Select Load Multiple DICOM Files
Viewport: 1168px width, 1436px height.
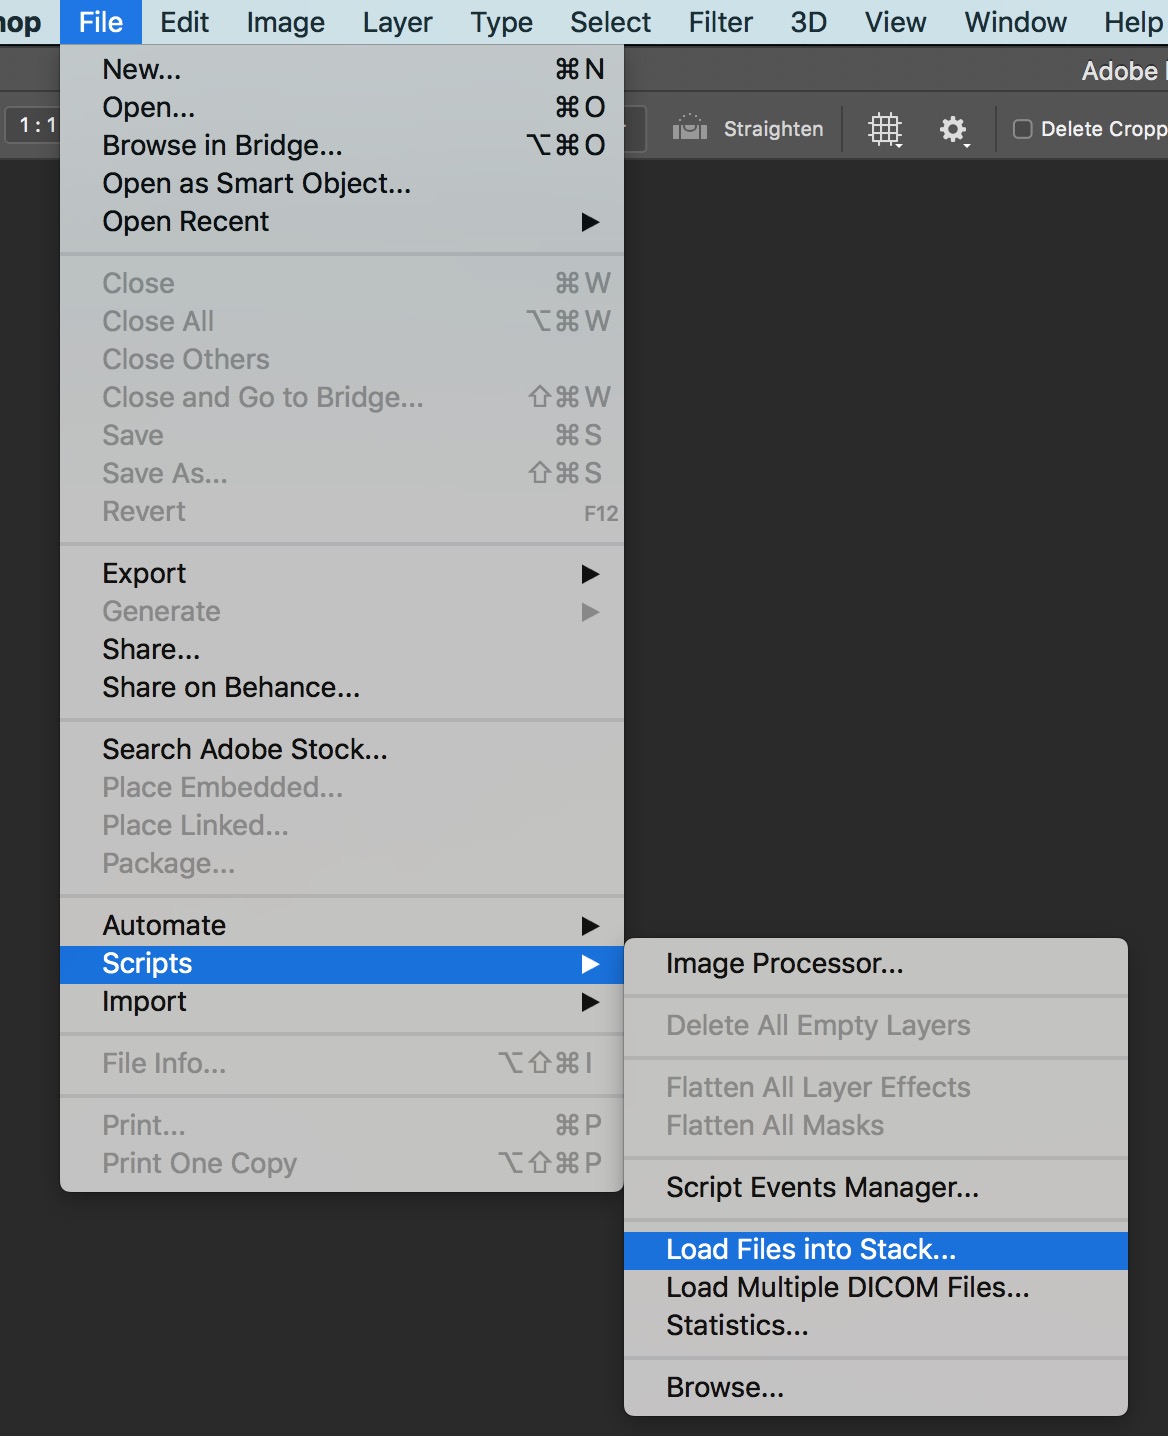[847, 1287]
